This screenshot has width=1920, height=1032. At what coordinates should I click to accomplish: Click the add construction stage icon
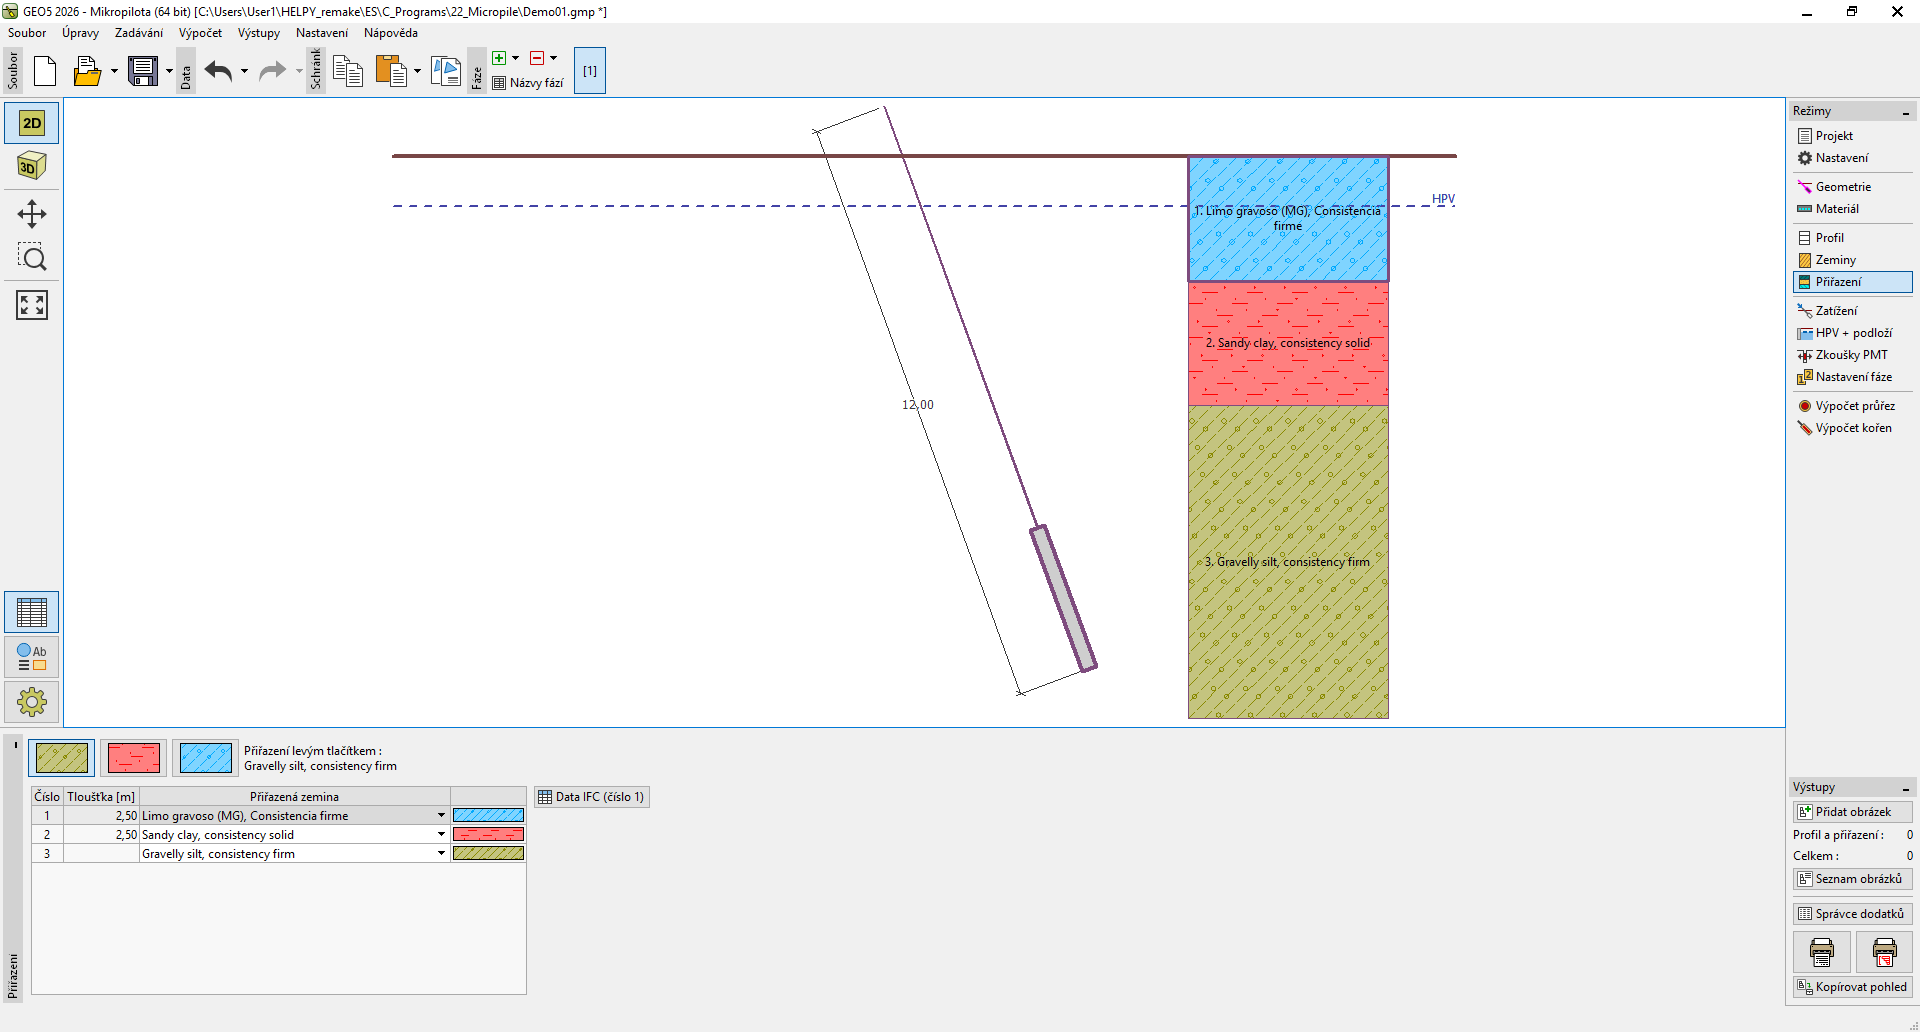point(499,58)
